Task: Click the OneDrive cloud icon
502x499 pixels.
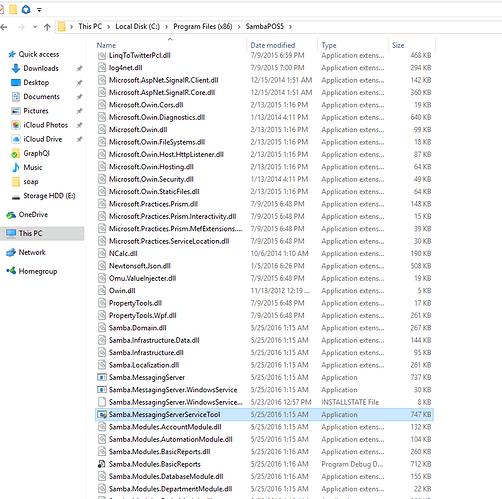Action: tap(11, 215)
